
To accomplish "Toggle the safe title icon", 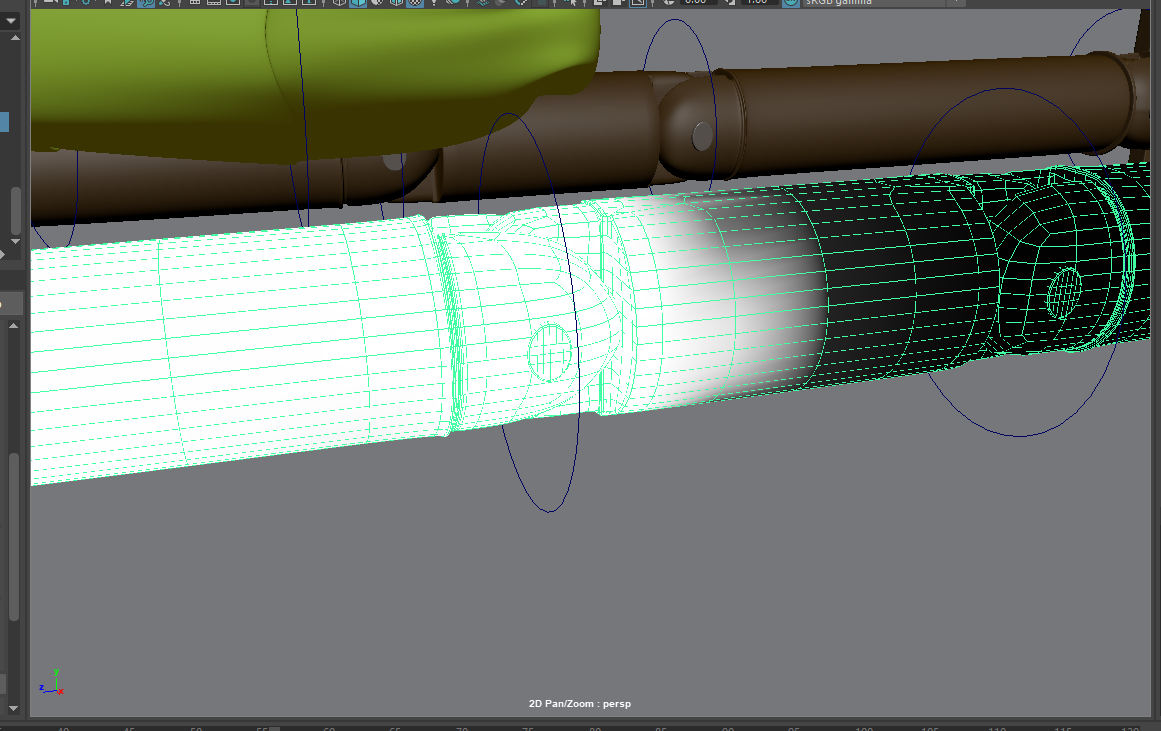I will tap(310, 2).
